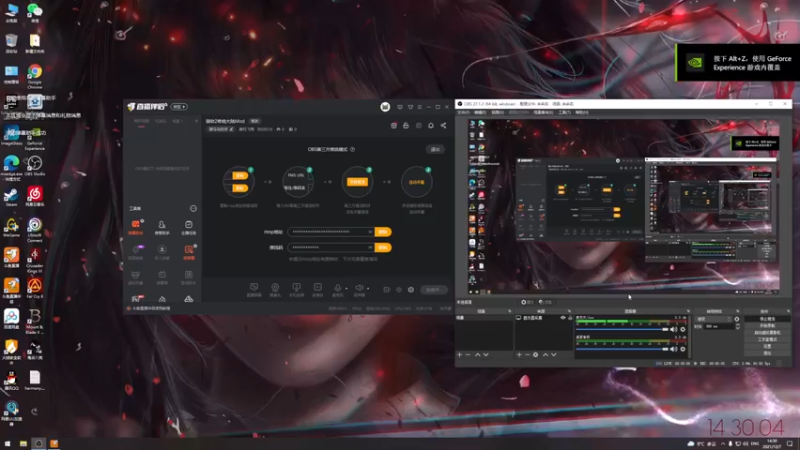Open Far Cry 6 desktop shortcut
The image size is (800, 450).
coord(35,288)
